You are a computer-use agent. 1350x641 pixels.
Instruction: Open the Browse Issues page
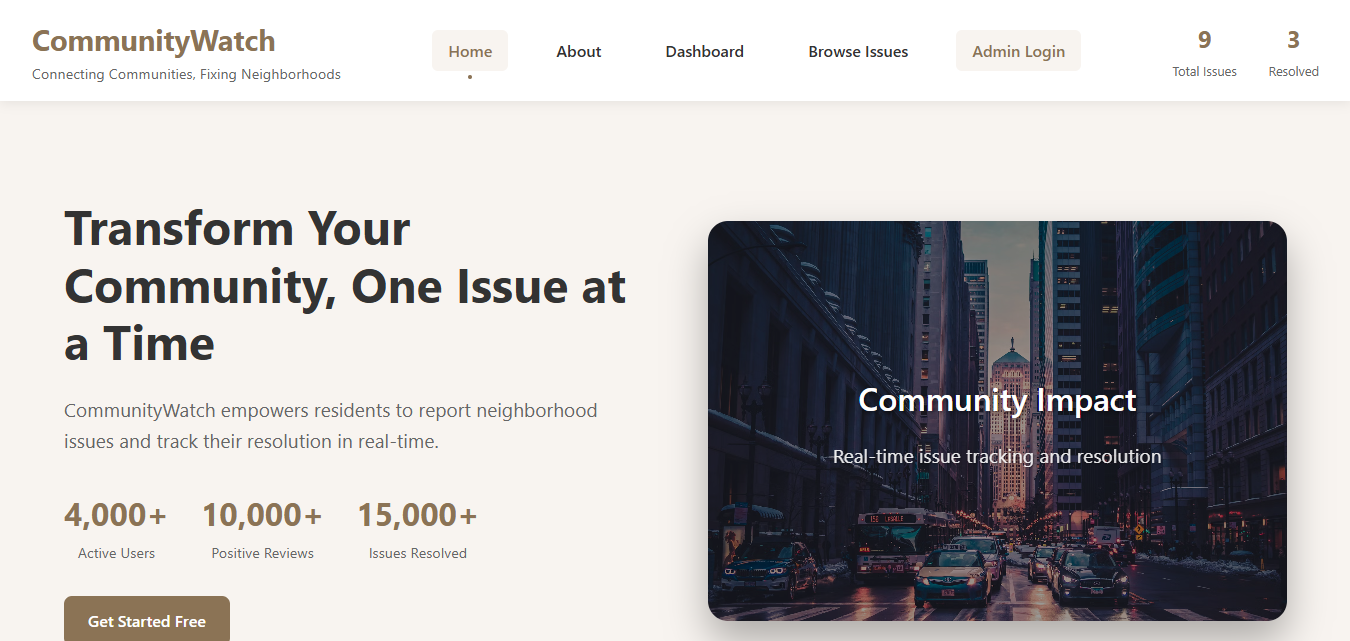(x=857, y=51)
